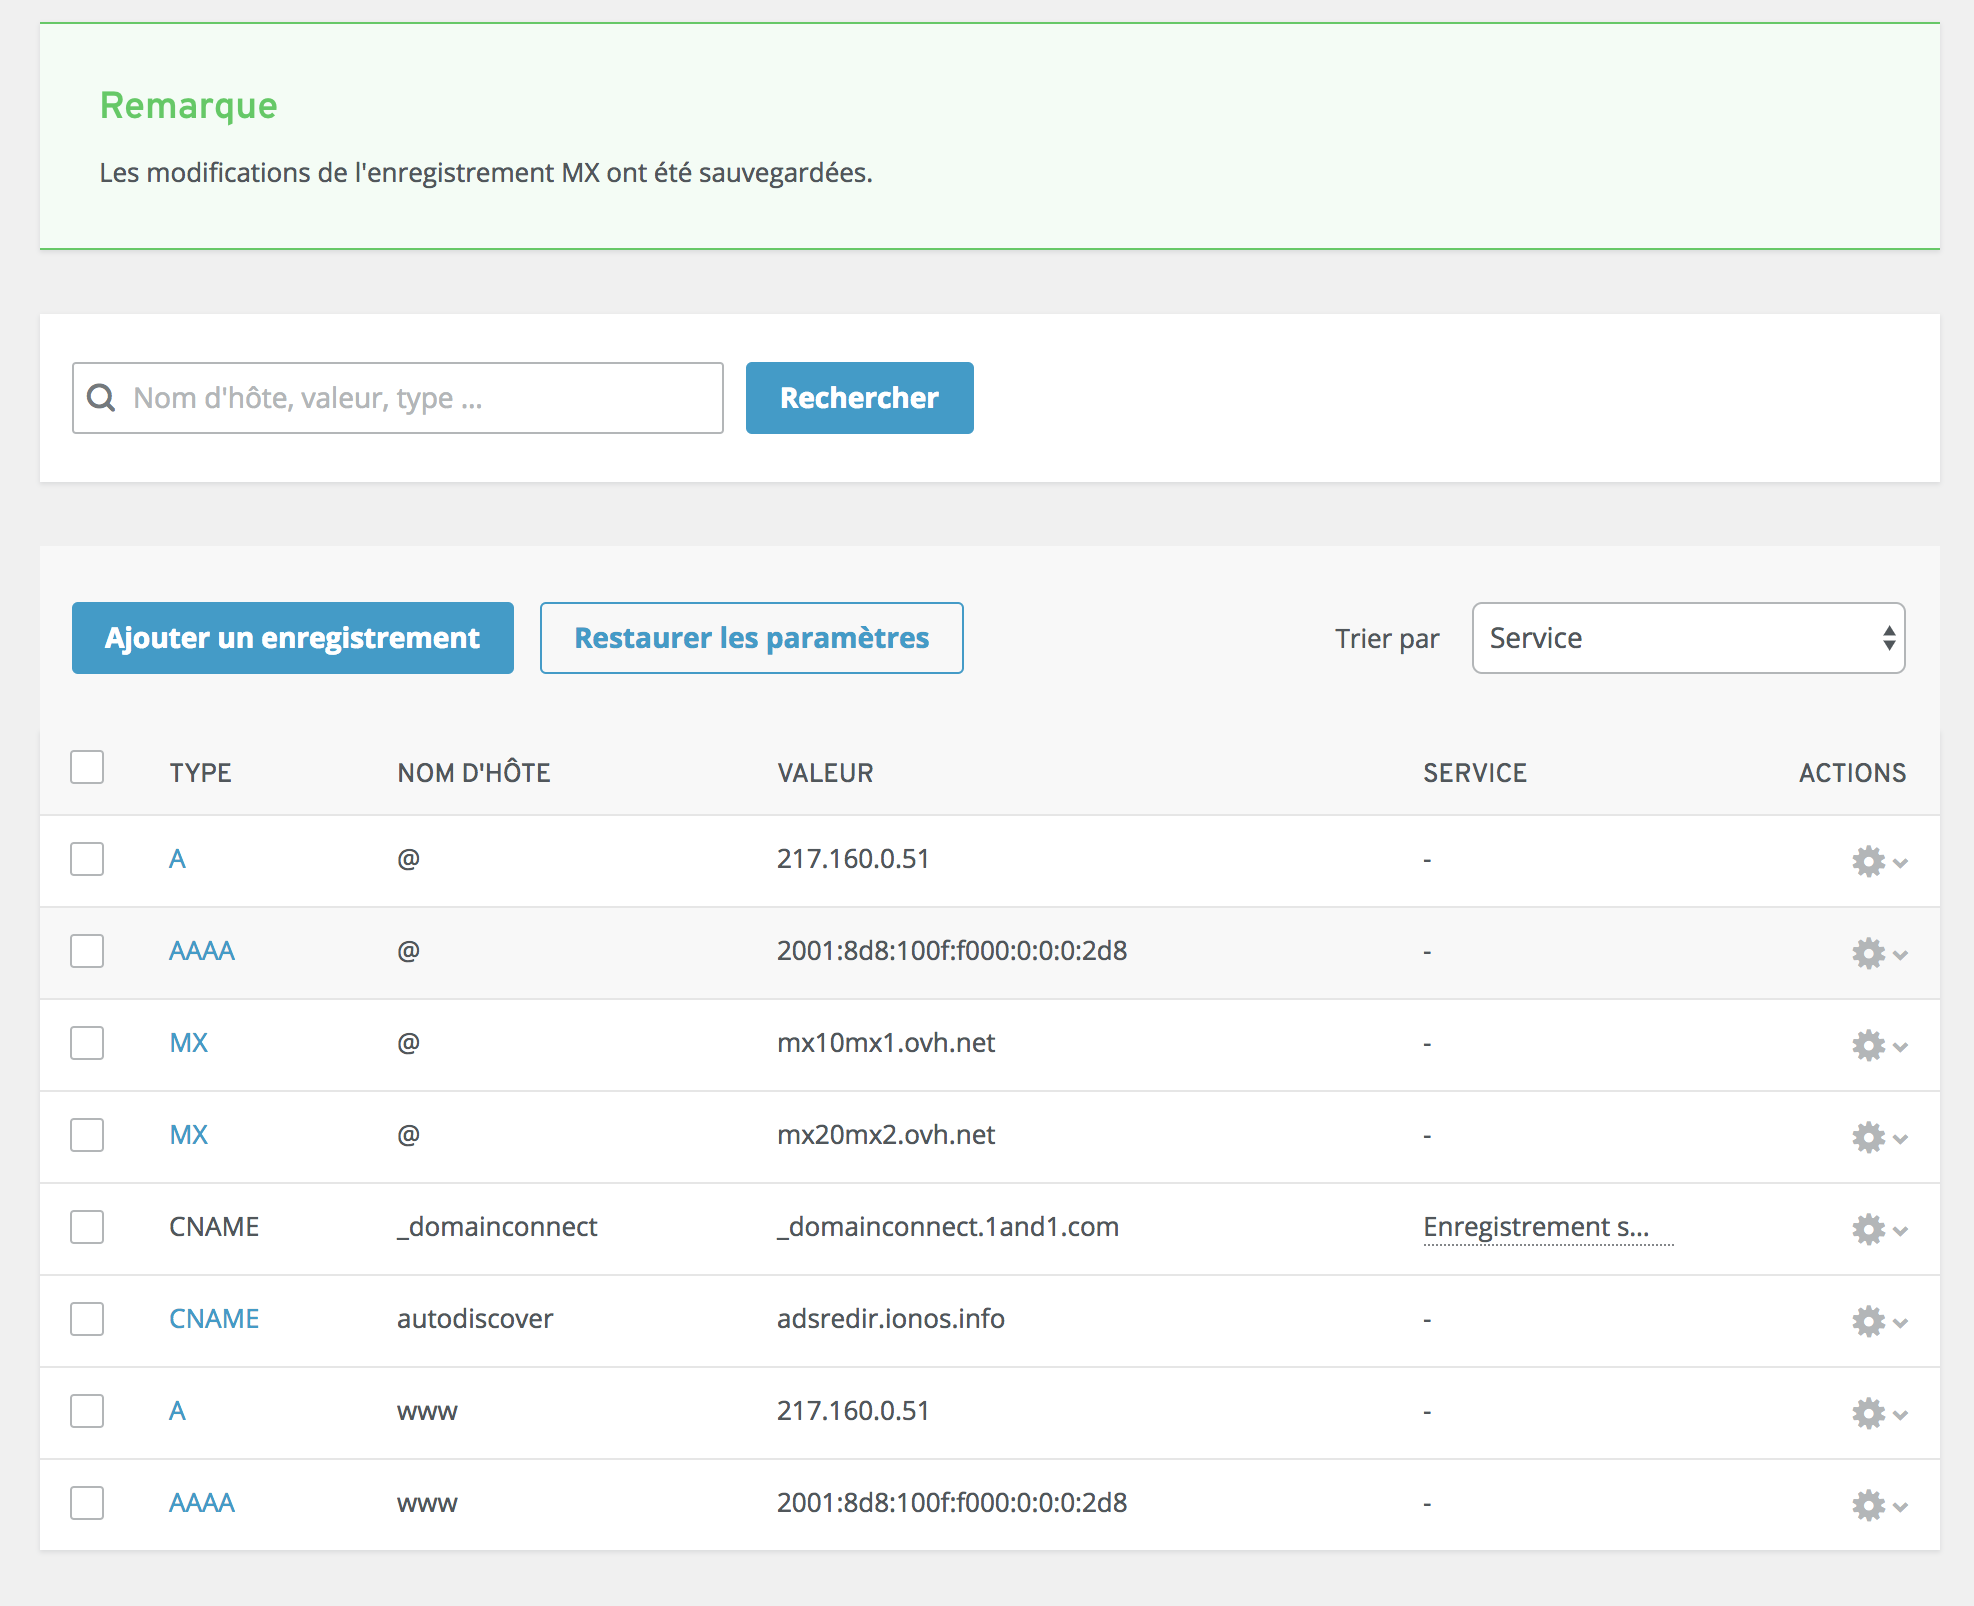The height and width of the screenshot is (1606, 1974).
Task: Check the box for _domainconnect row
Action: point(87,1227)
